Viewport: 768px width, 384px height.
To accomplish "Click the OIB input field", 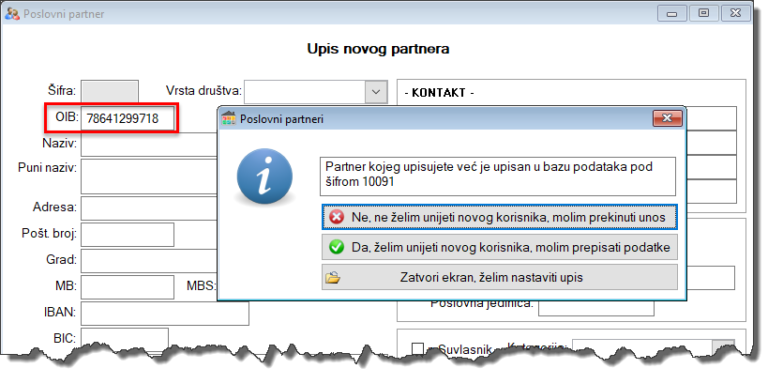I will tap(127, 118).
